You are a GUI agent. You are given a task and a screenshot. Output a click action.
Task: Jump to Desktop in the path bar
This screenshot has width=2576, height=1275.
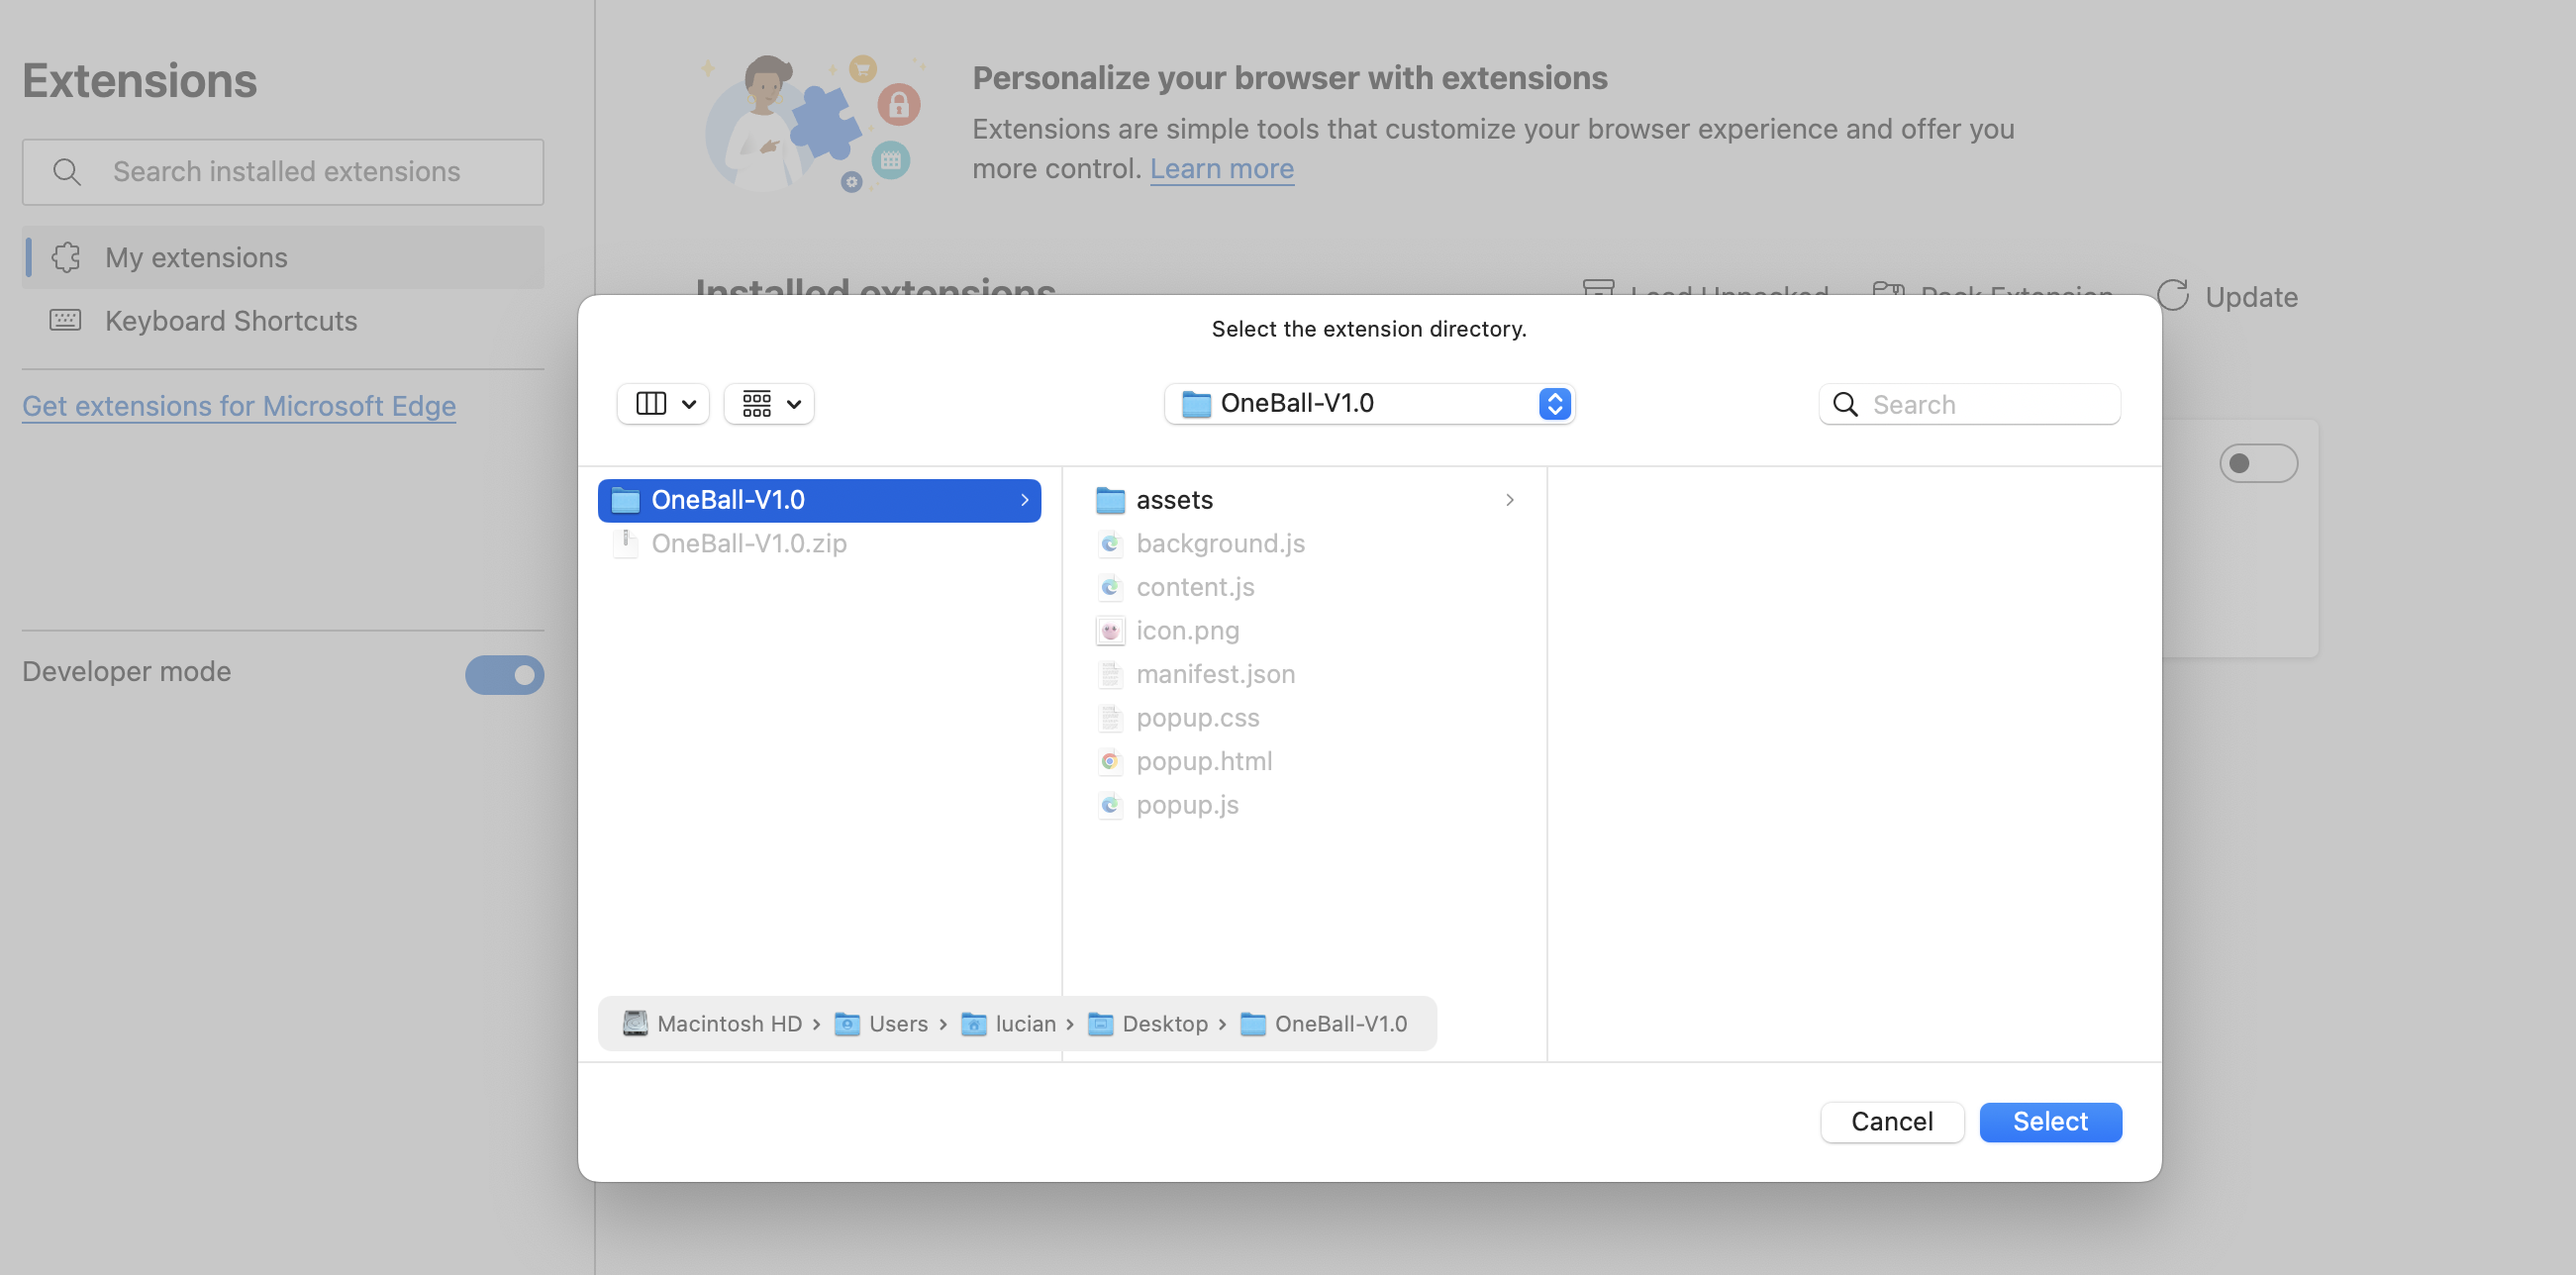(1164, 1023)
